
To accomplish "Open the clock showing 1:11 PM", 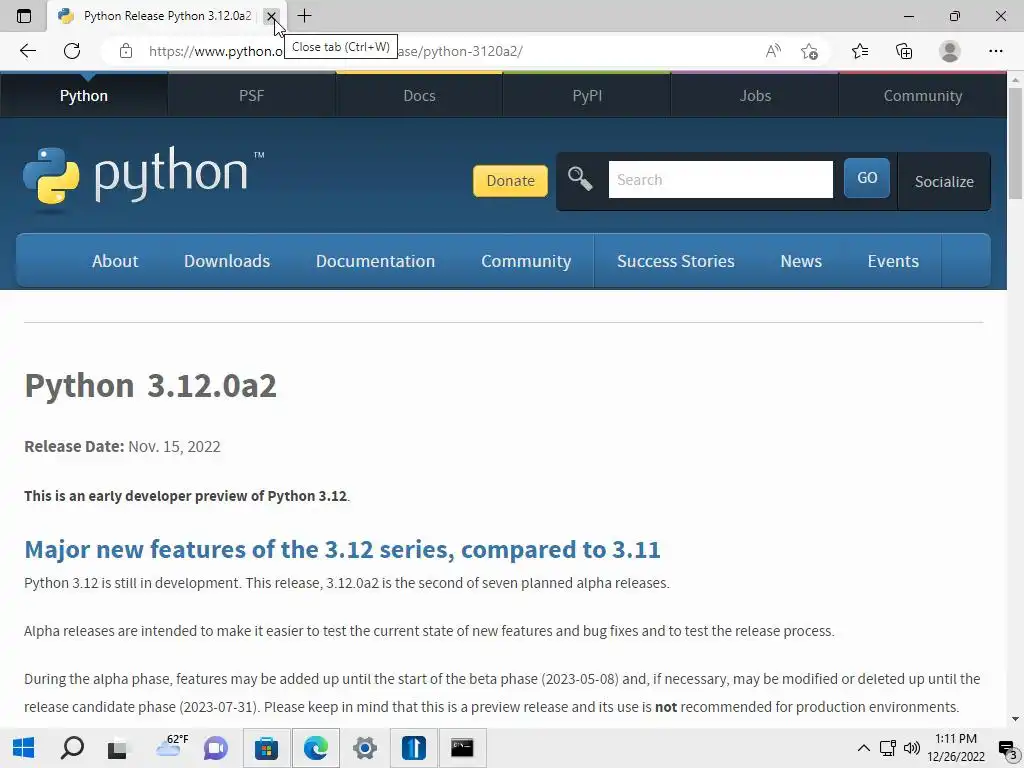I will 955,748.
